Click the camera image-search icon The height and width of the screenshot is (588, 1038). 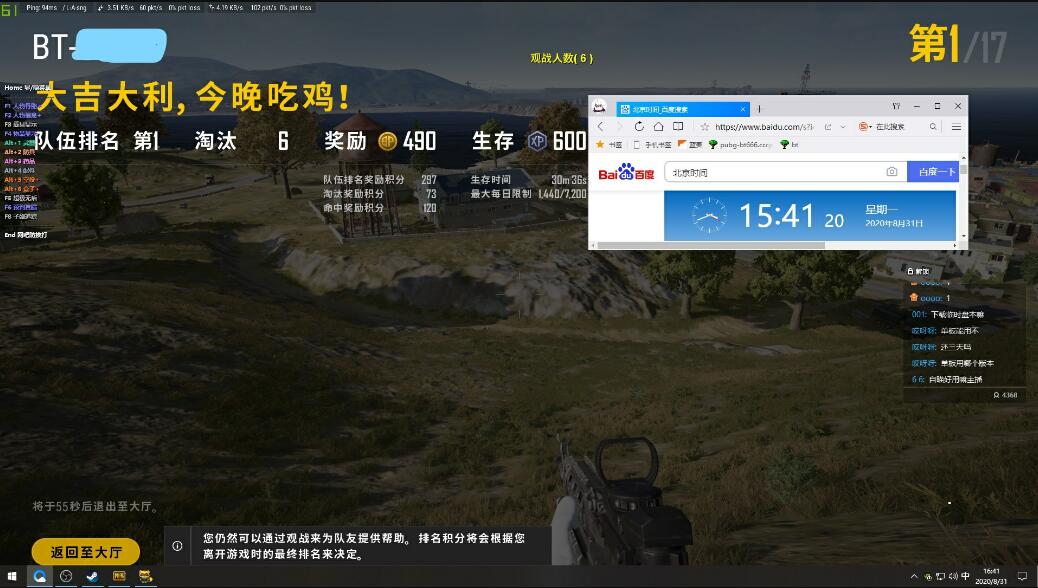[891, 173]
